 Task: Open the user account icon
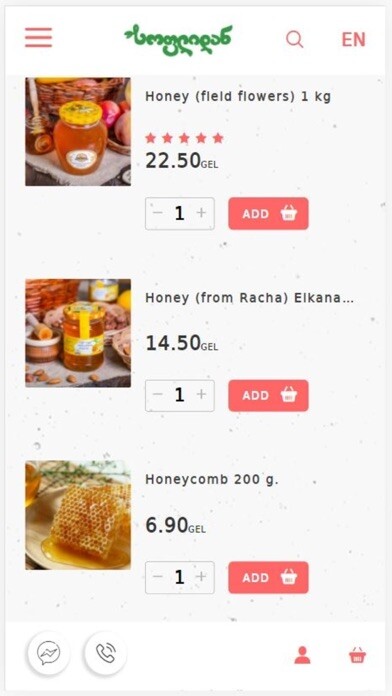(x=302, y=655)
